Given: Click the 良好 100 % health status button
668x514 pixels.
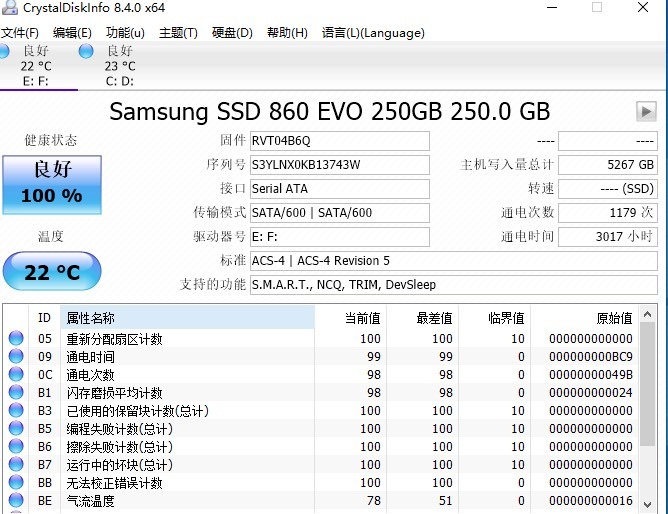Looking at the screenshot, I should pyautogui.click(x=52, y=185).
